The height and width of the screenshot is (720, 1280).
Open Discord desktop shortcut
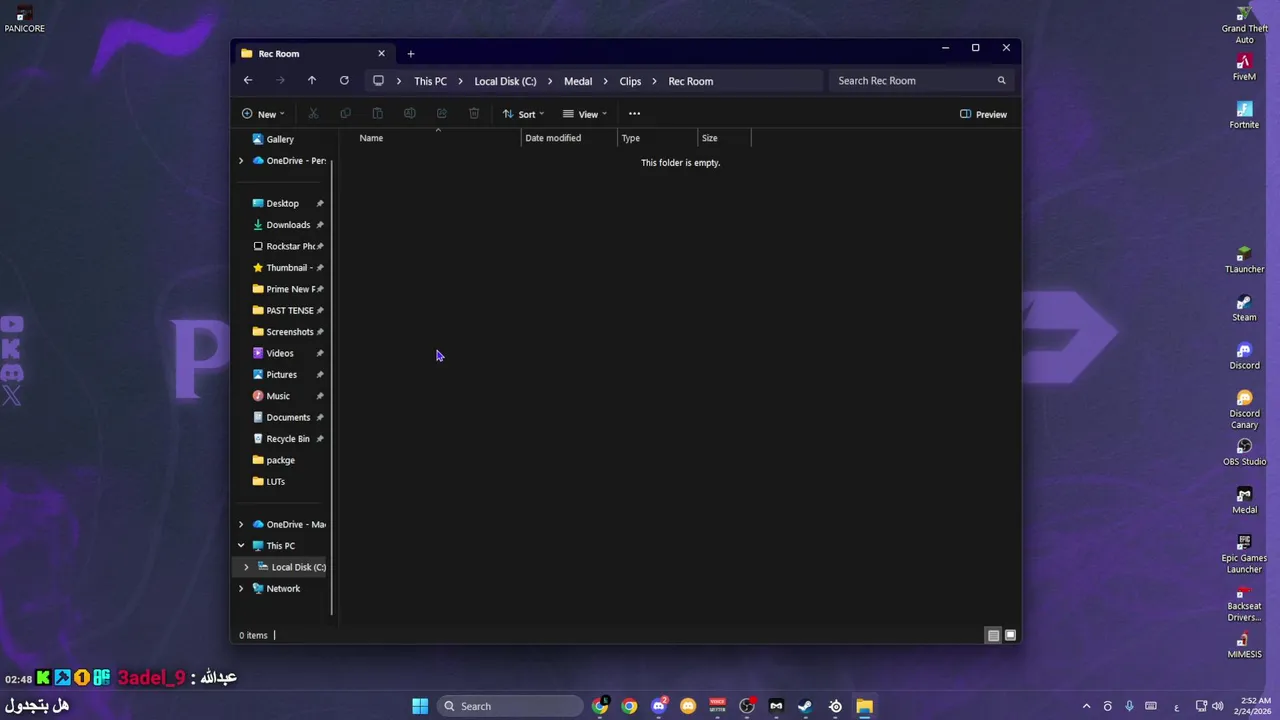[x=1244, y=356]
